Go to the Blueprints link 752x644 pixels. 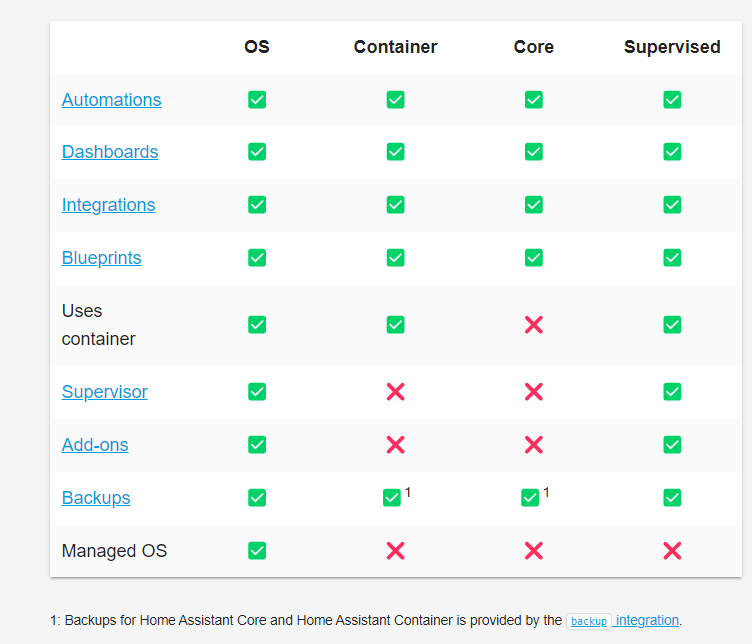pyautogui.click(x=101, y=258)
